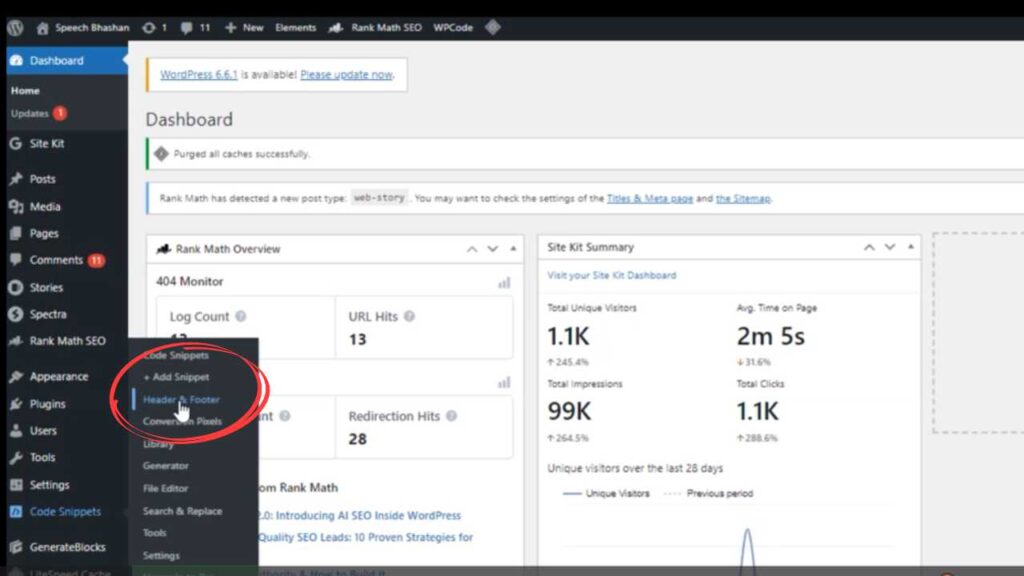
Task: Click the help icon beside URL Hits
Action: [x=409, y=317]
